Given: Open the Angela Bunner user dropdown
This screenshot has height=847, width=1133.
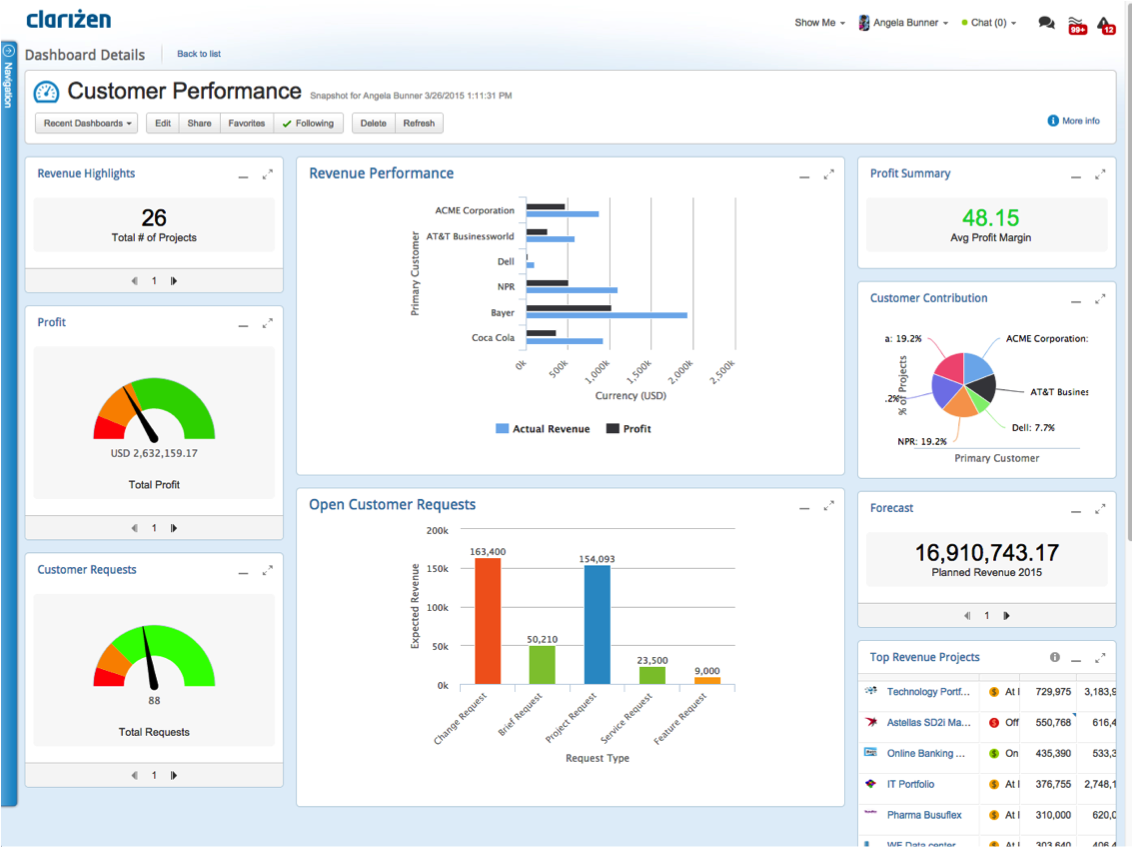Looking at the screenshot, I should click(x=902, y=21).
